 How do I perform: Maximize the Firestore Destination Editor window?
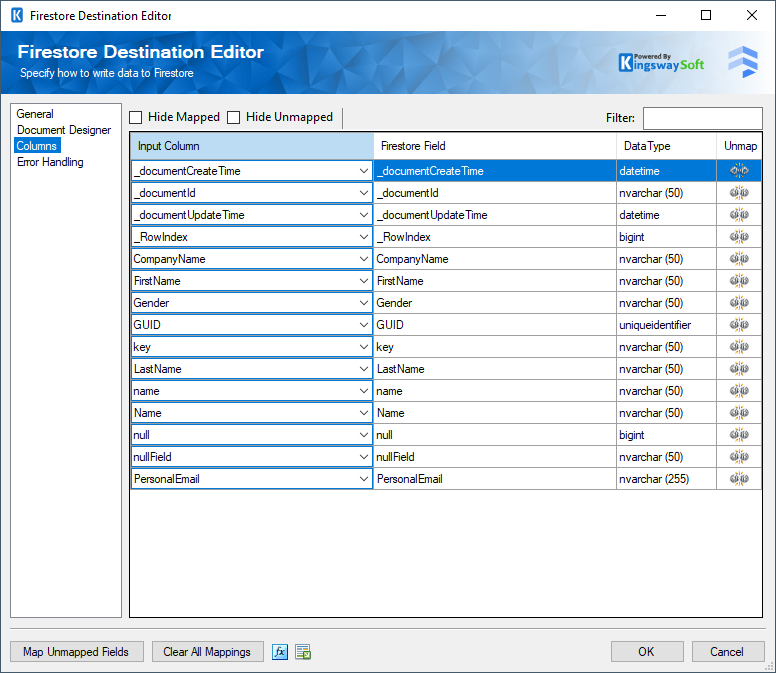(x=706, y=15)
